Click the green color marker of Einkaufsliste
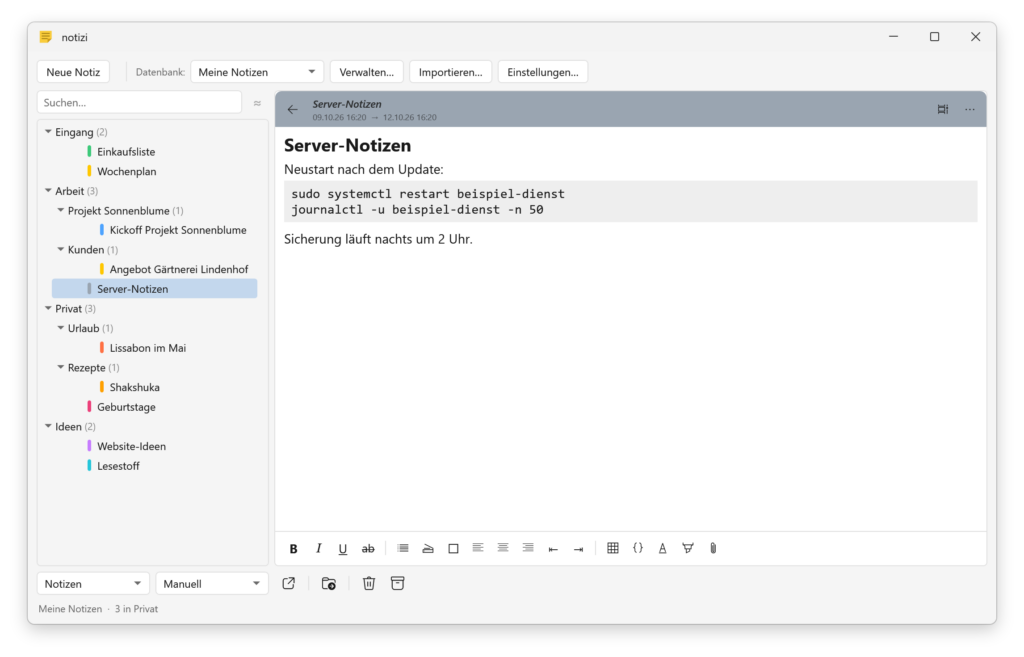The image size is (1024, 657). click(89, 152)
